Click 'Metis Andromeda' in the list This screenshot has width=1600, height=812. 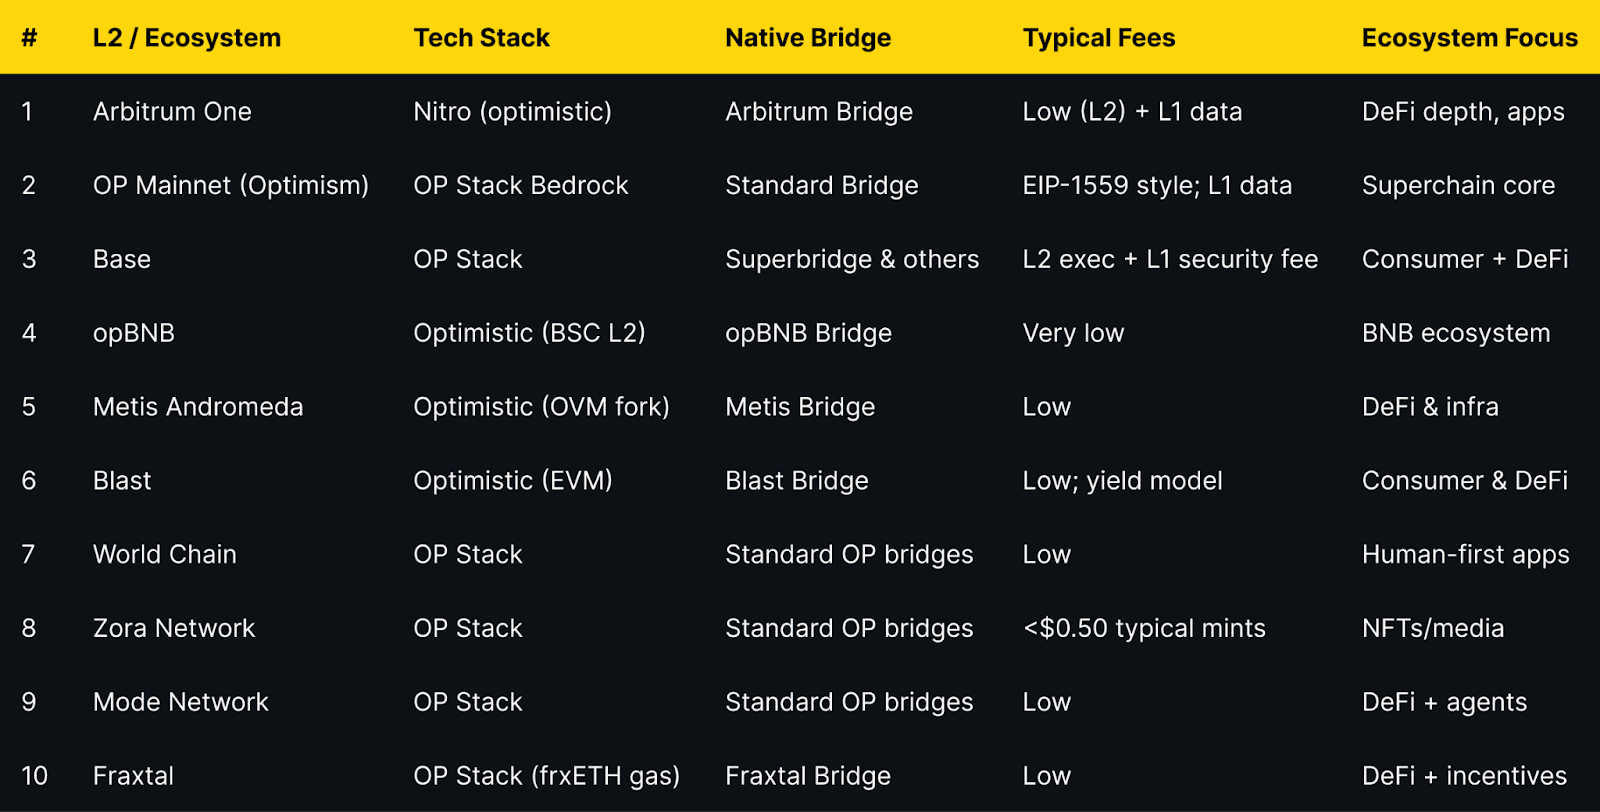(198, 407)
